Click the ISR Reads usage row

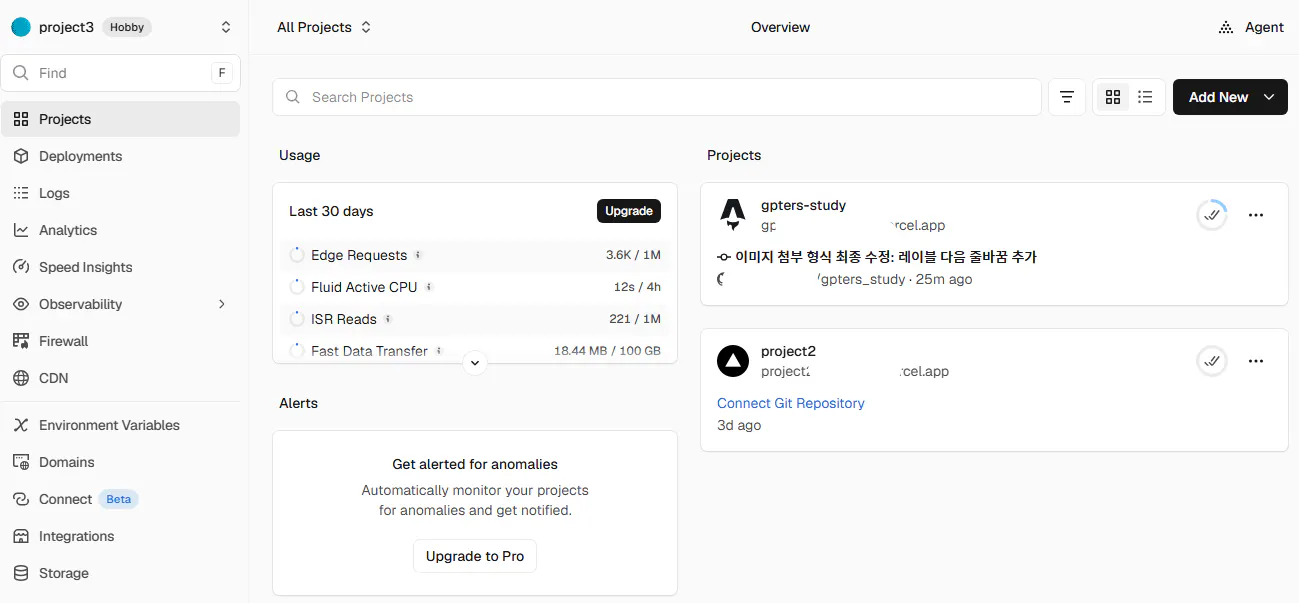pos(475,319)
